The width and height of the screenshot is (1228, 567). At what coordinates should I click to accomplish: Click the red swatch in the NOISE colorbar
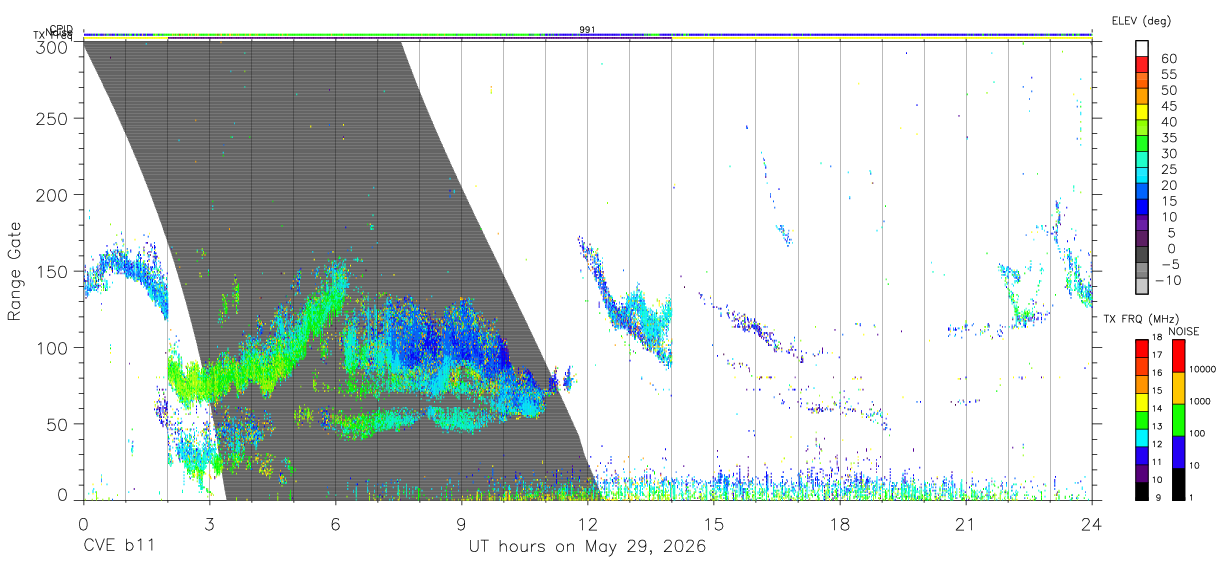tap(1177, 356)
